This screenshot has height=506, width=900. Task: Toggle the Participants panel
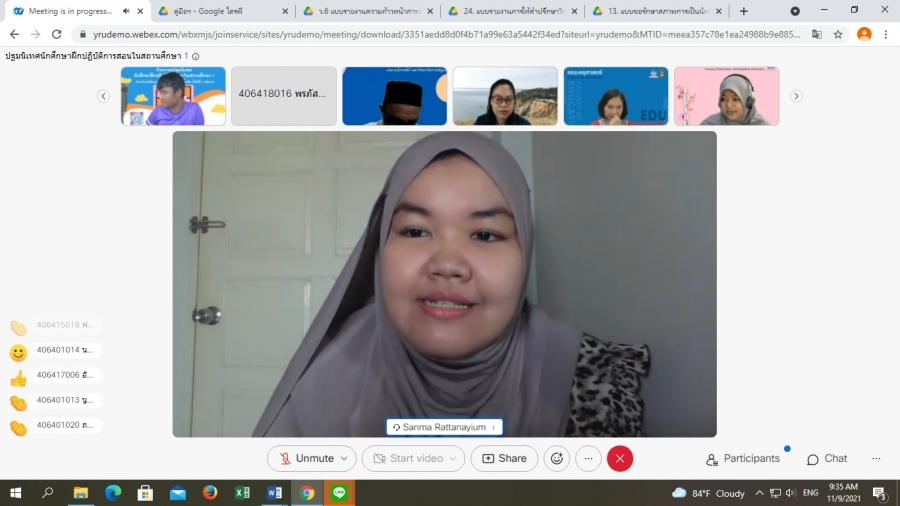click(743, 458)
